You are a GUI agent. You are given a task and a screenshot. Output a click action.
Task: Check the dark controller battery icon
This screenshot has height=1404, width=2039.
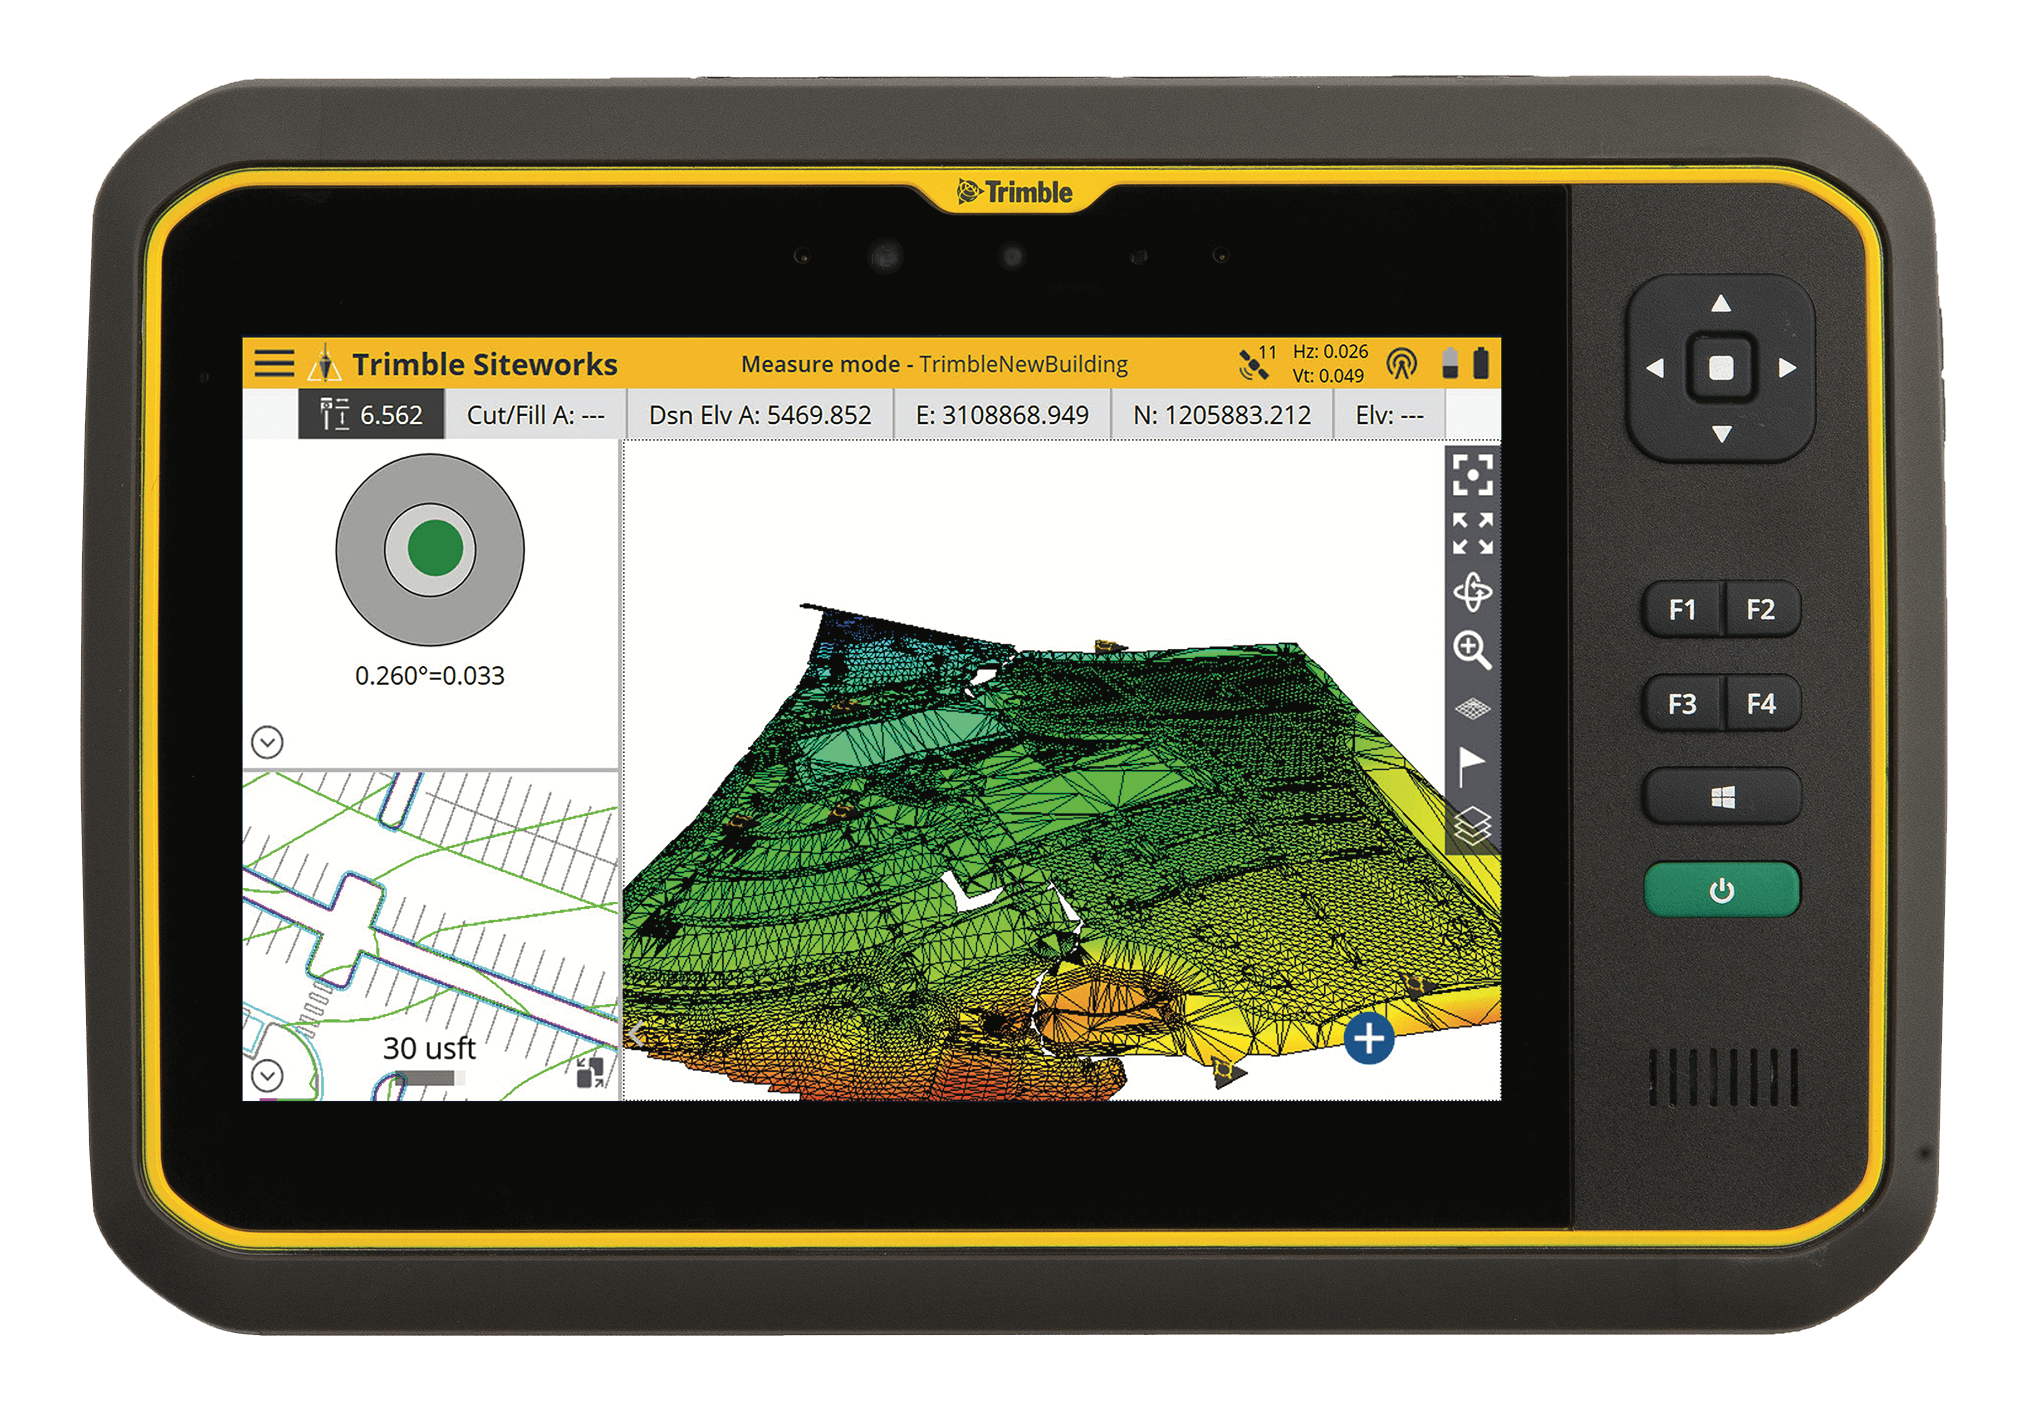coord(1481,363)
